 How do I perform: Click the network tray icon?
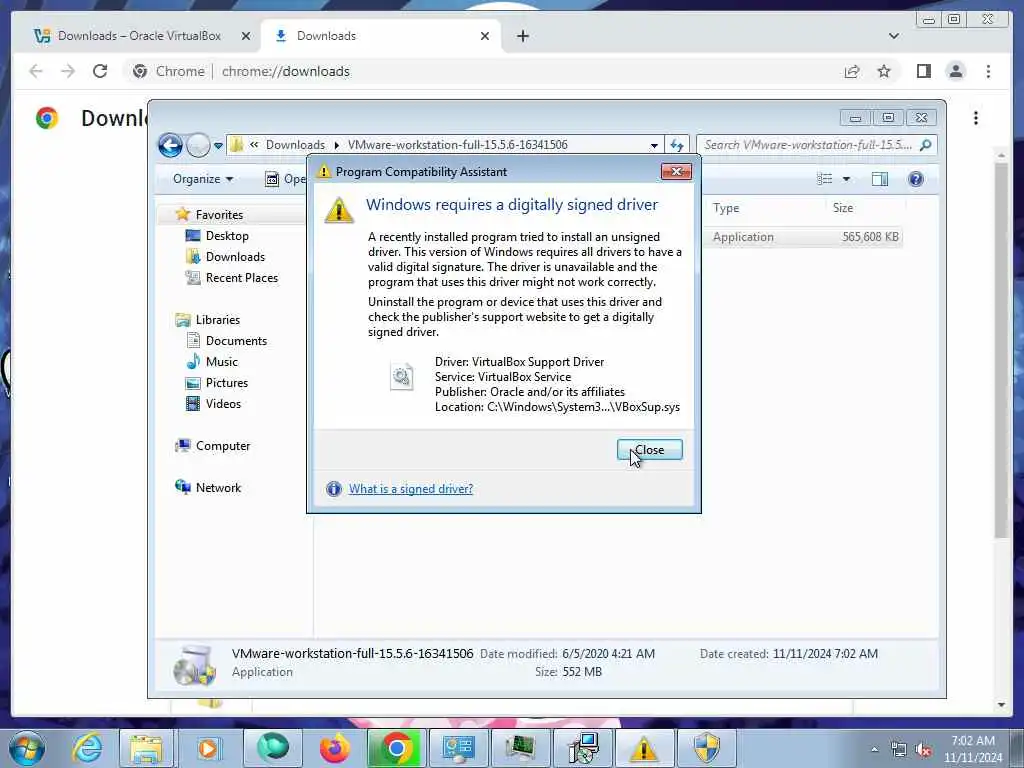coord(899,750)
